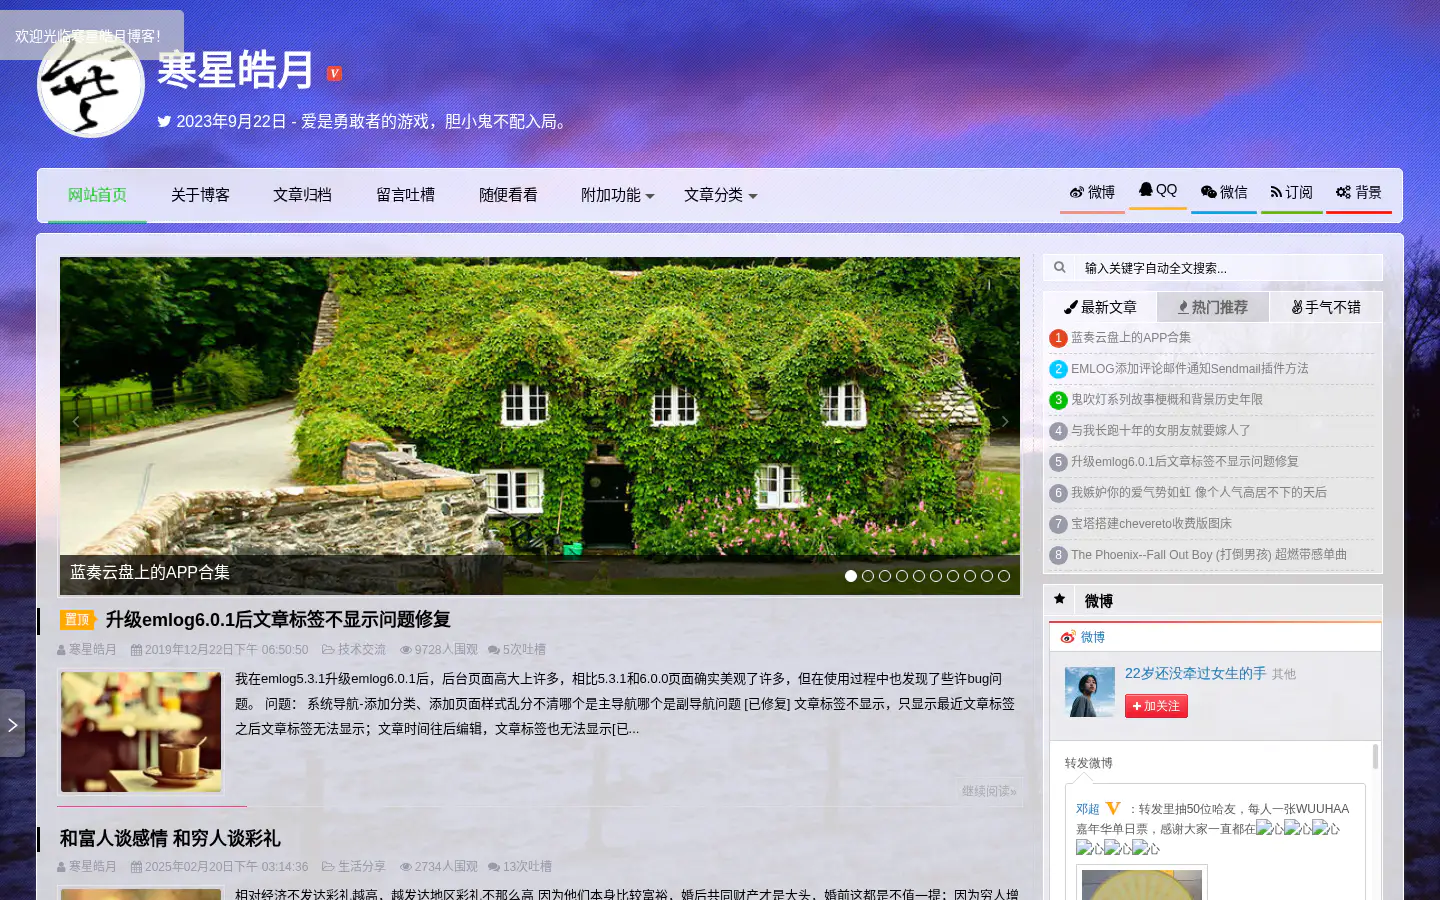Open 留言吐槽 nav item

(405, 195)
